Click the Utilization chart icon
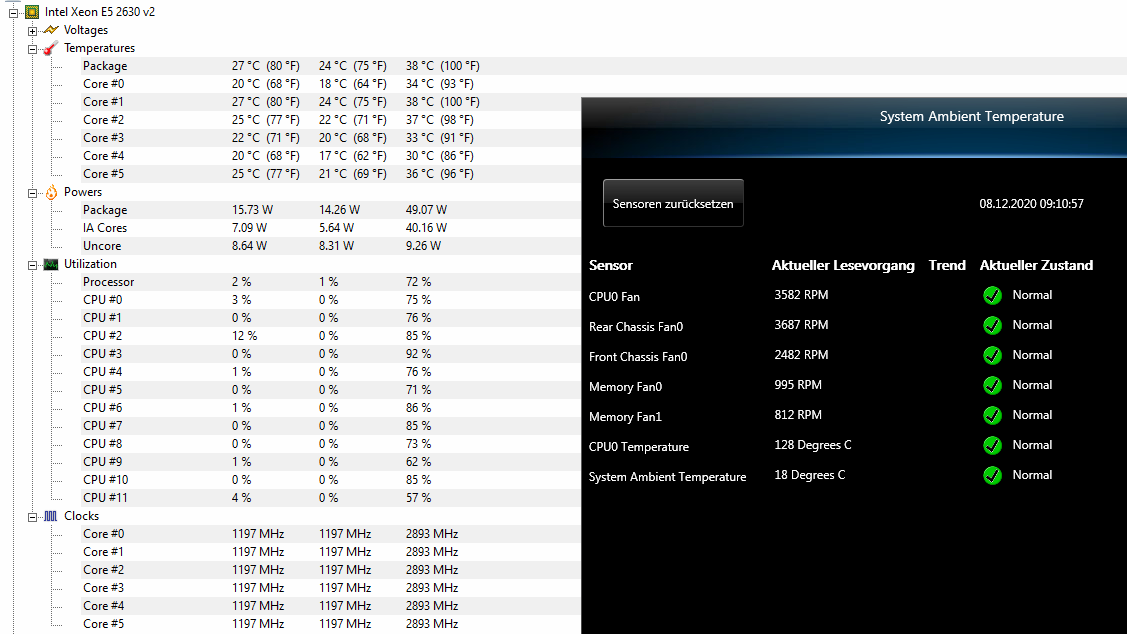This screenshot has height=634, width=1127. point(50,264)
